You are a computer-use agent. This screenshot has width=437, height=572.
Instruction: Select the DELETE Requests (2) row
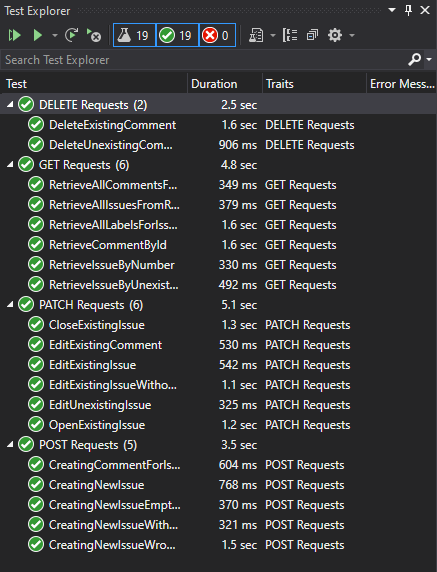click(218, 105)
